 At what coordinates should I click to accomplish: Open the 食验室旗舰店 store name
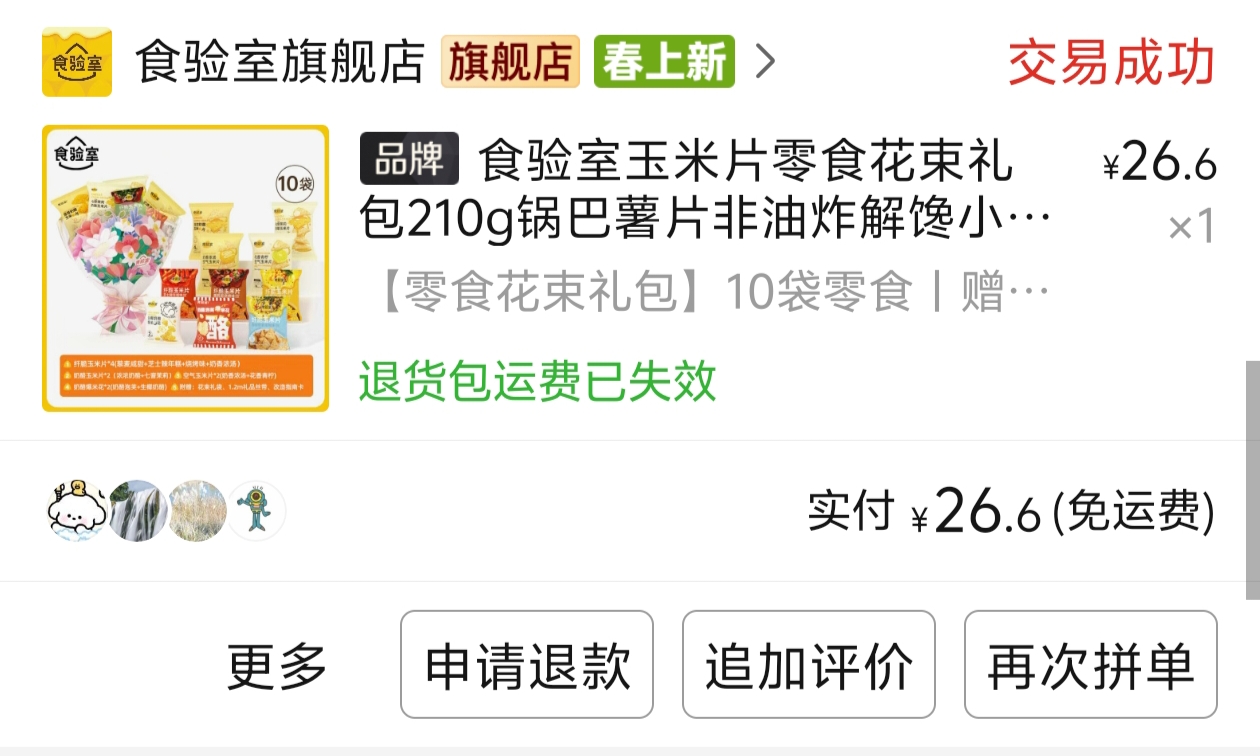(281, 62)
